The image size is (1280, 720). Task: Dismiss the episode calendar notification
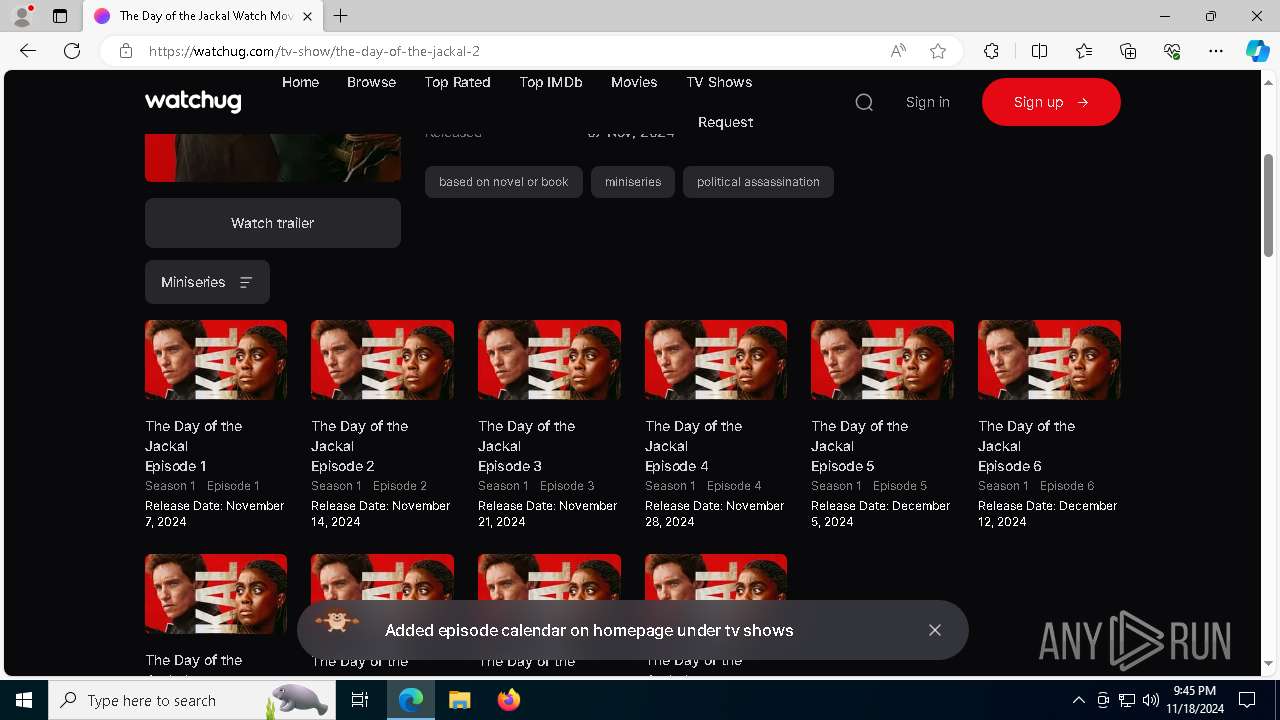click(x=935, y=630)
